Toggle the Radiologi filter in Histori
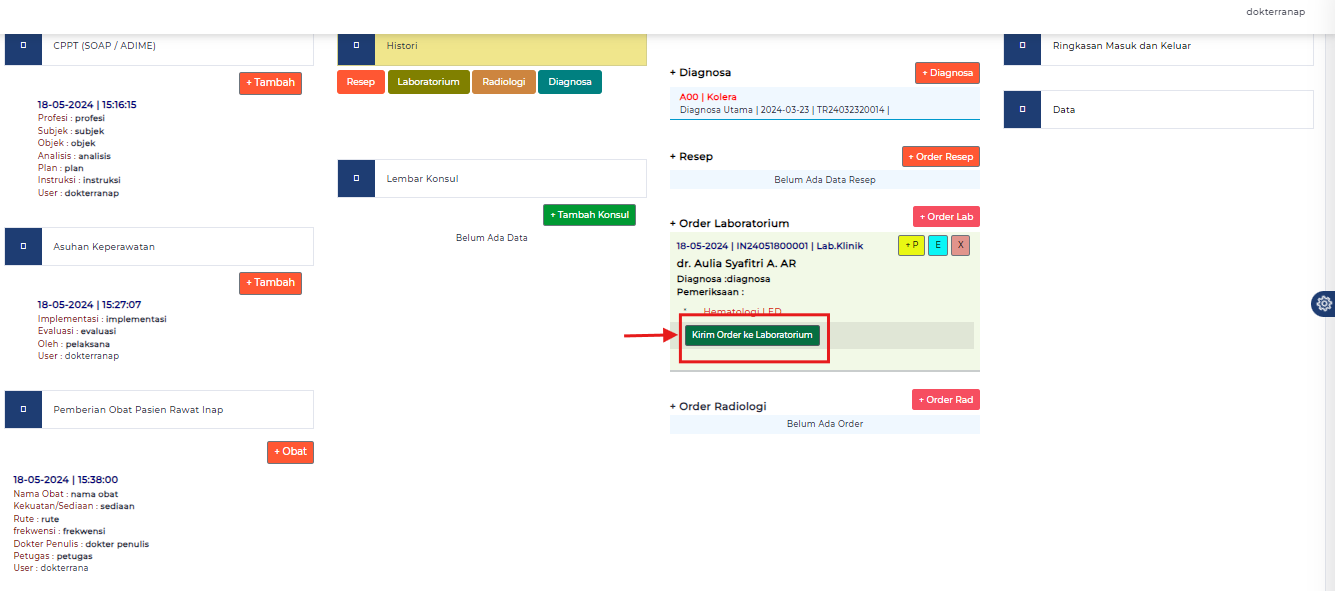The width and height of the screenshot is (1335, 591). pos(503,81)
